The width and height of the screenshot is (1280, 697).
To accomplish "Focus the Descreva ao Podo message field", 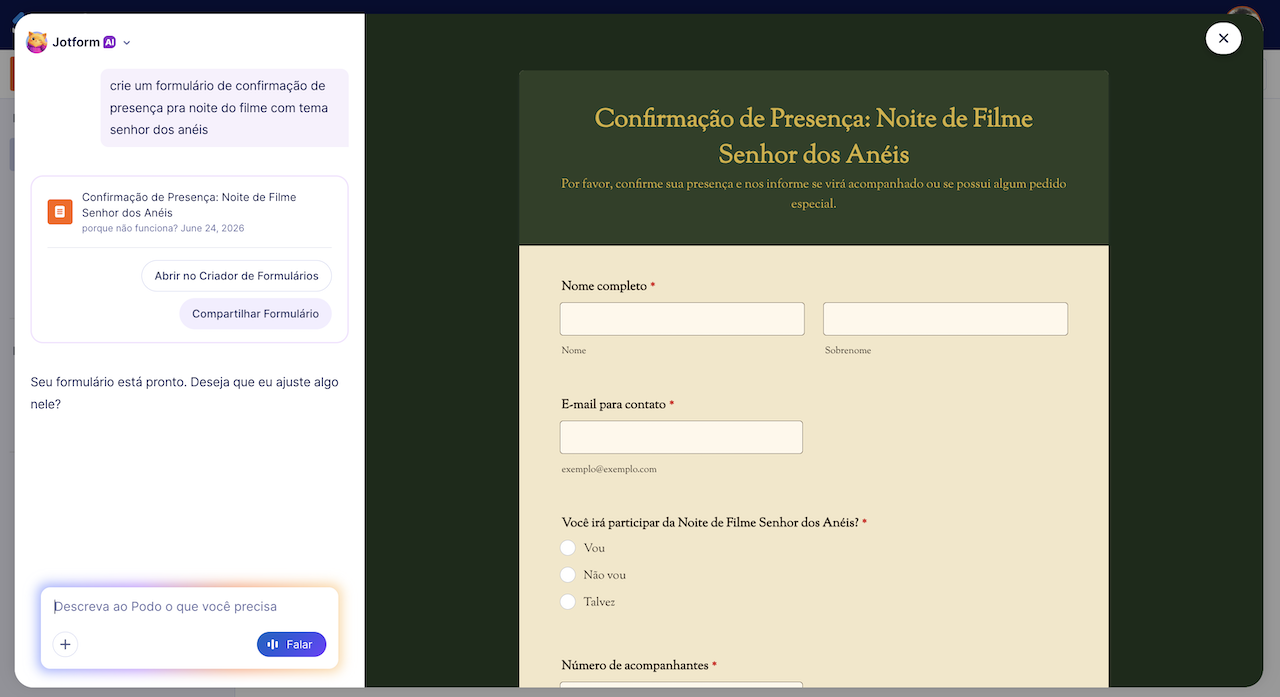I will point(190,607).
